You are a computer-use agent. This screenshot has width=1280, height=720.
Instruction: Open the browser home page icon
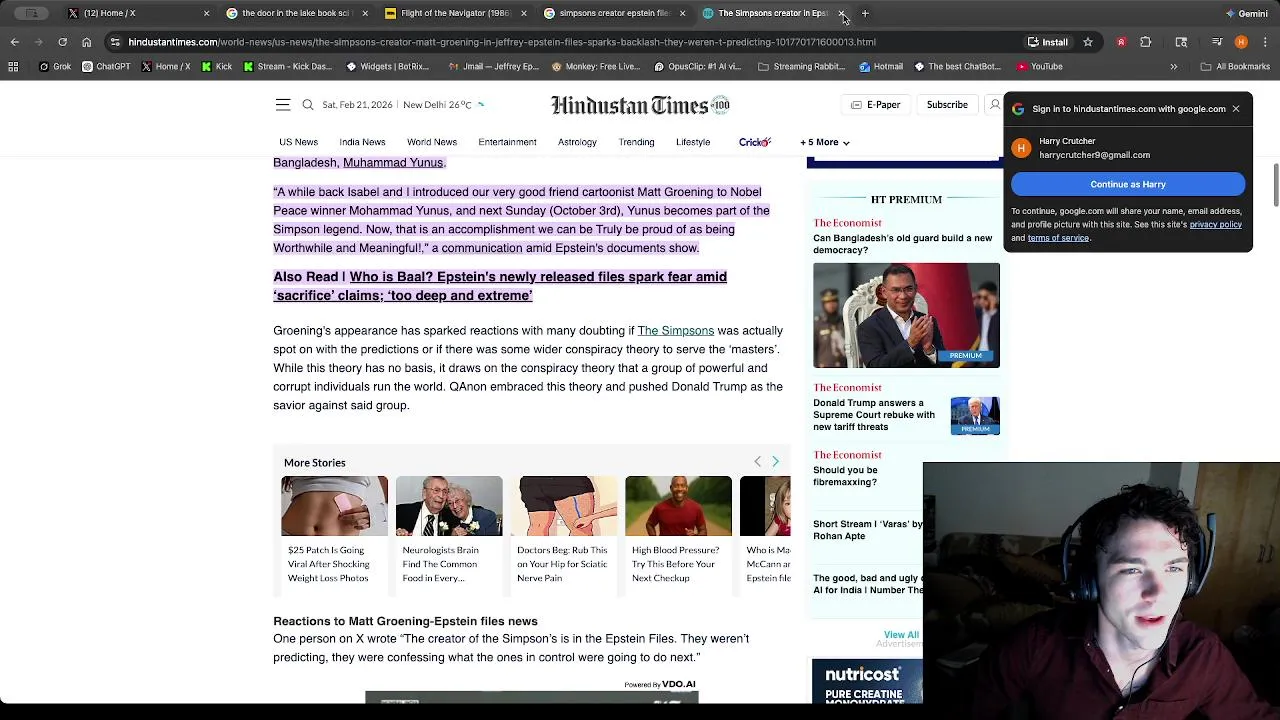pyautogui.click(x=86, y=42)
